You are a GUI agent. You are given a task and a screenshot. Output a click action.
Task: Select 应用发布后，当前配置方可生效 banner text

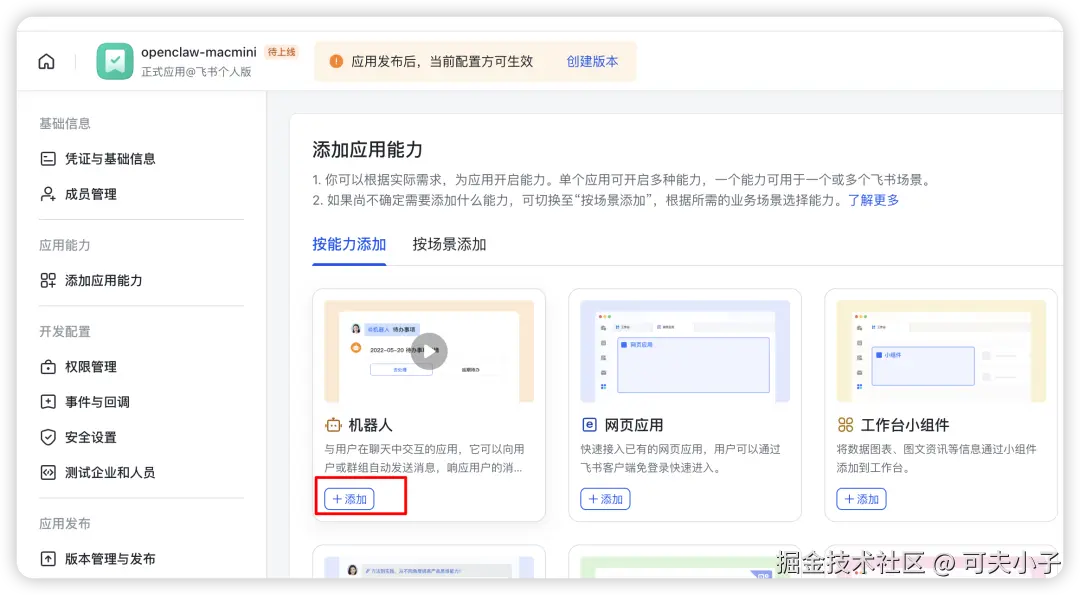[x=442, y=61]
